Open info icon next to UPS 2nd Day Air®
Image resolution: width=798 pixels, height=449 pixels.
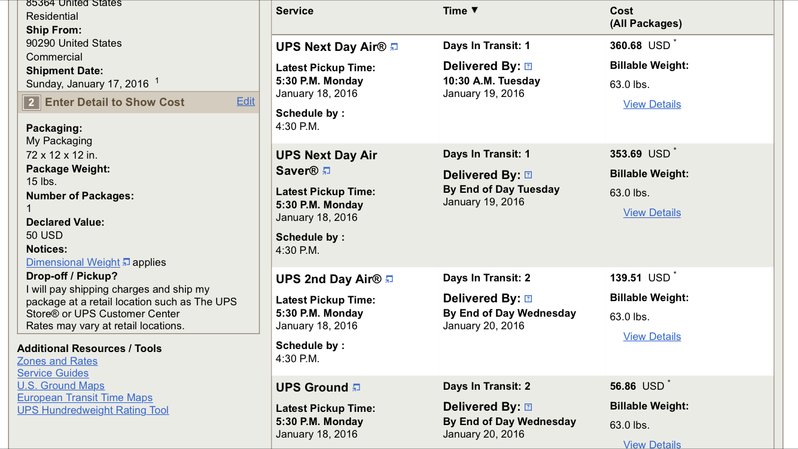click(x=389, y=279)
